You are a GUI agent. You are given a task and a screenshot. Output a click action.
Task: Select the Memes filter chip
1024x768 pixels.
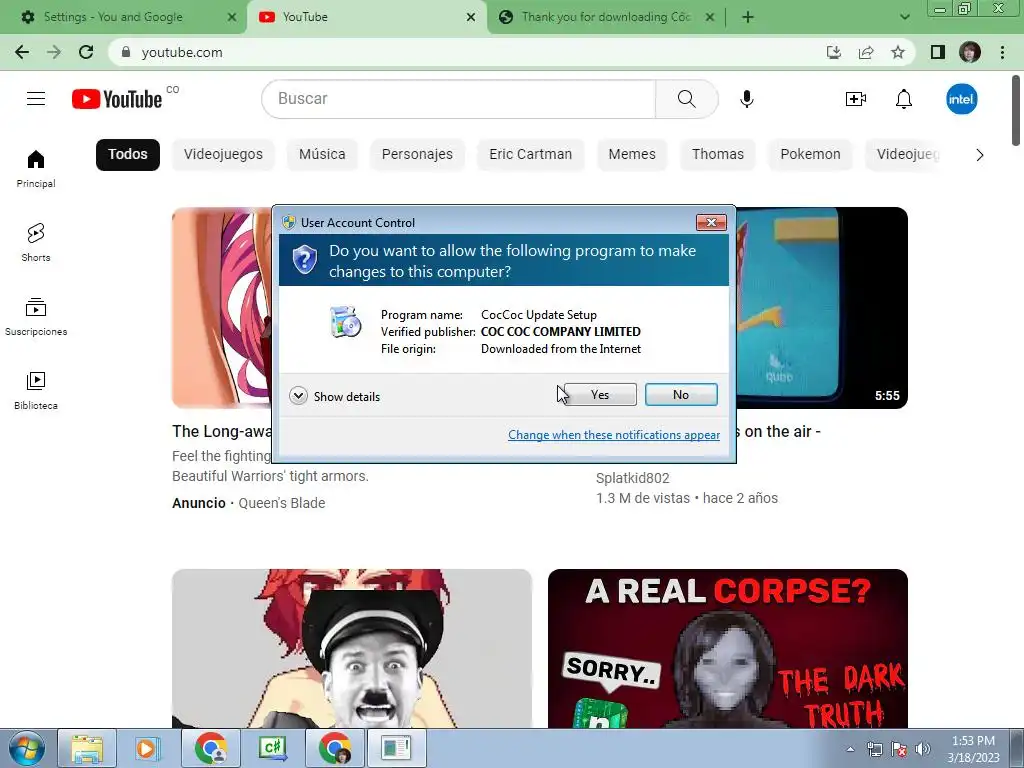click(x=632, y=154)
